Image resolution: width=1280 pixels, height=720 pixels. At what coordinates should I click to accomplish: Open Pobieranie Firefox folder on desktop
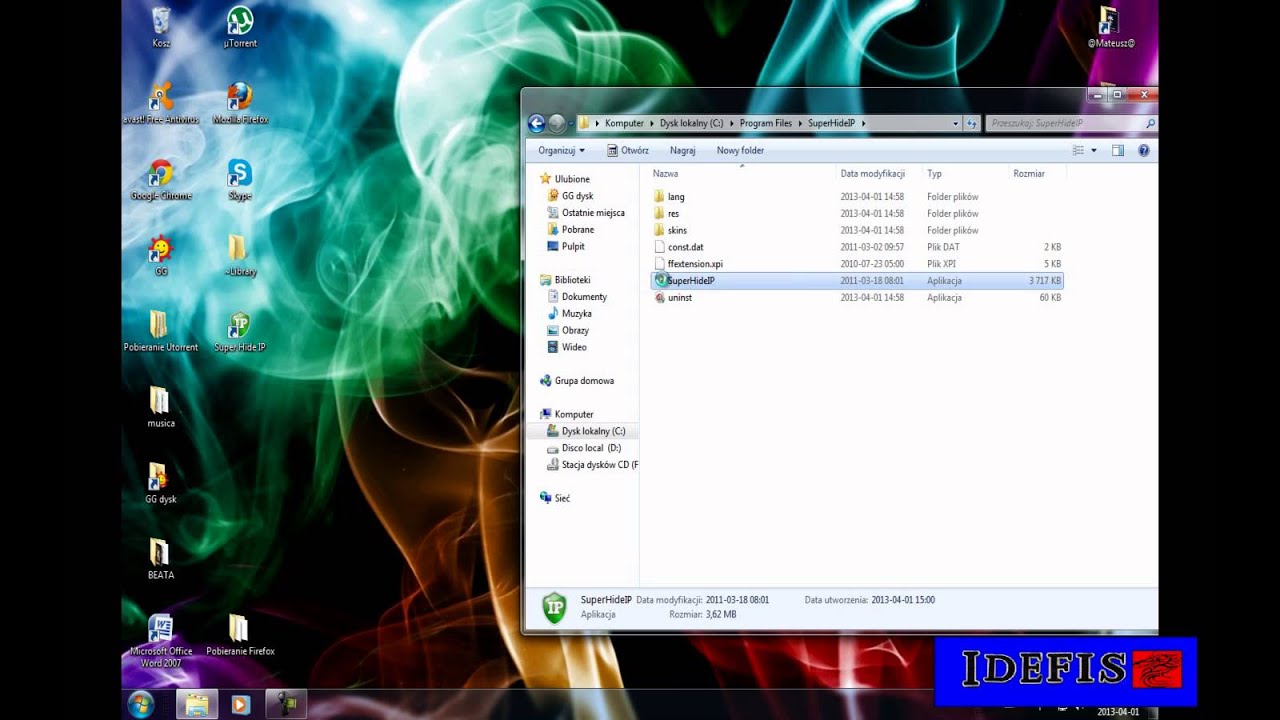(240, 635)
